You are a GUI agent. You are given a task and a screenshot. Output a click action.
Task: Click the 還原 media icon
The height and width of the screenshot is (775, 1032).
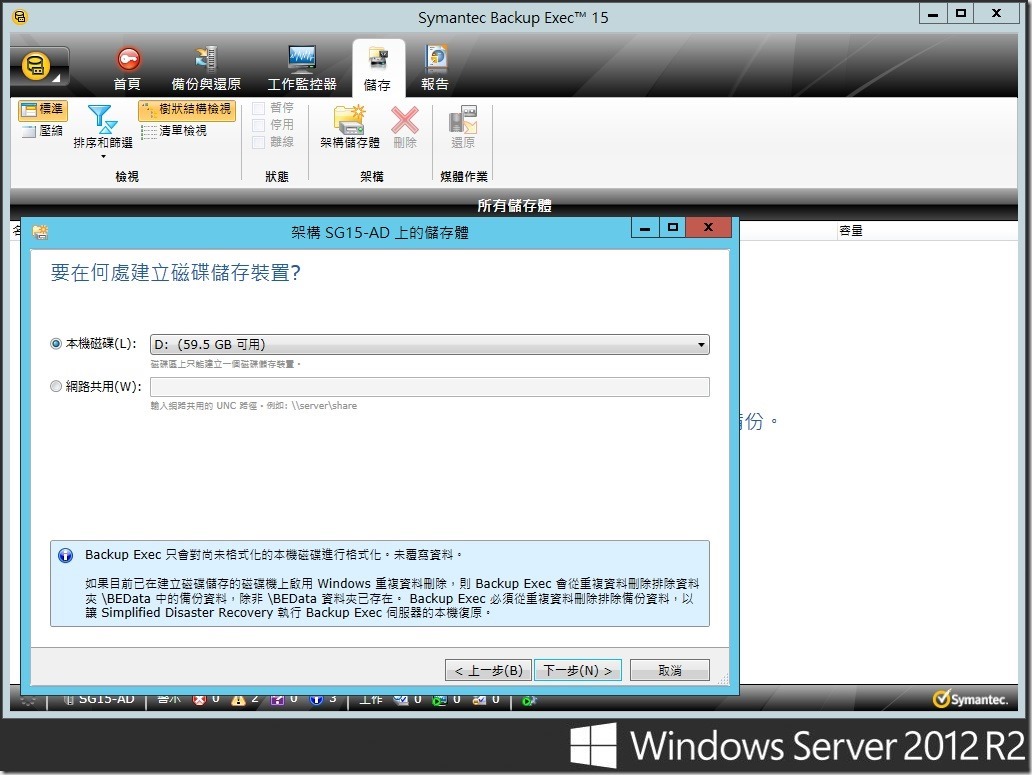463,120
